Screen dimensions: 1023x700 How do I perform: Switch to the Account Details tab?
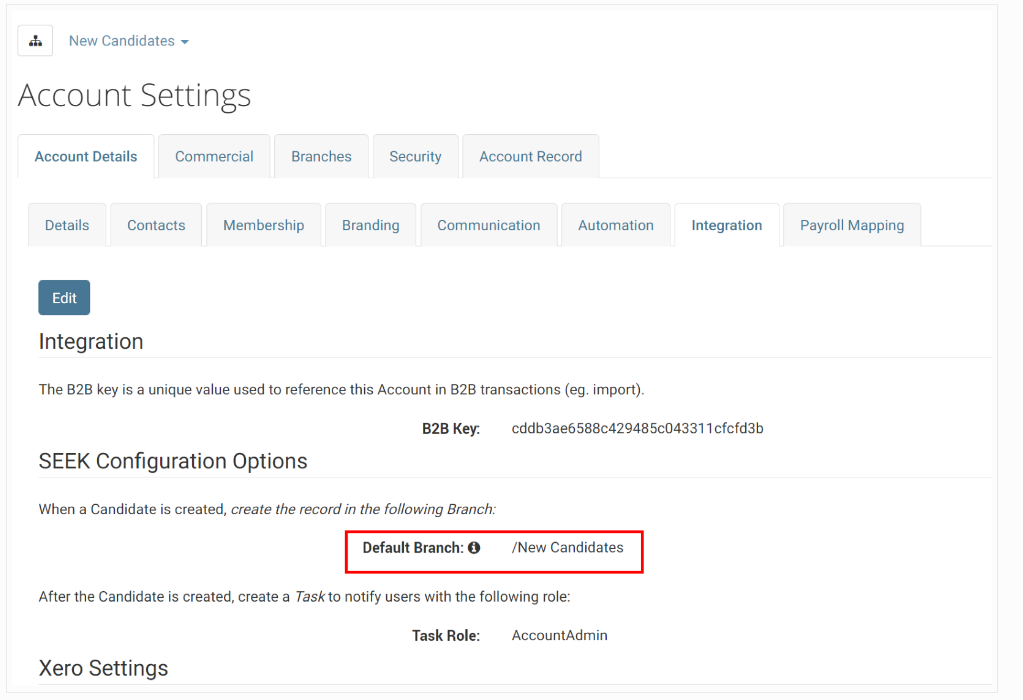point(86,156)
